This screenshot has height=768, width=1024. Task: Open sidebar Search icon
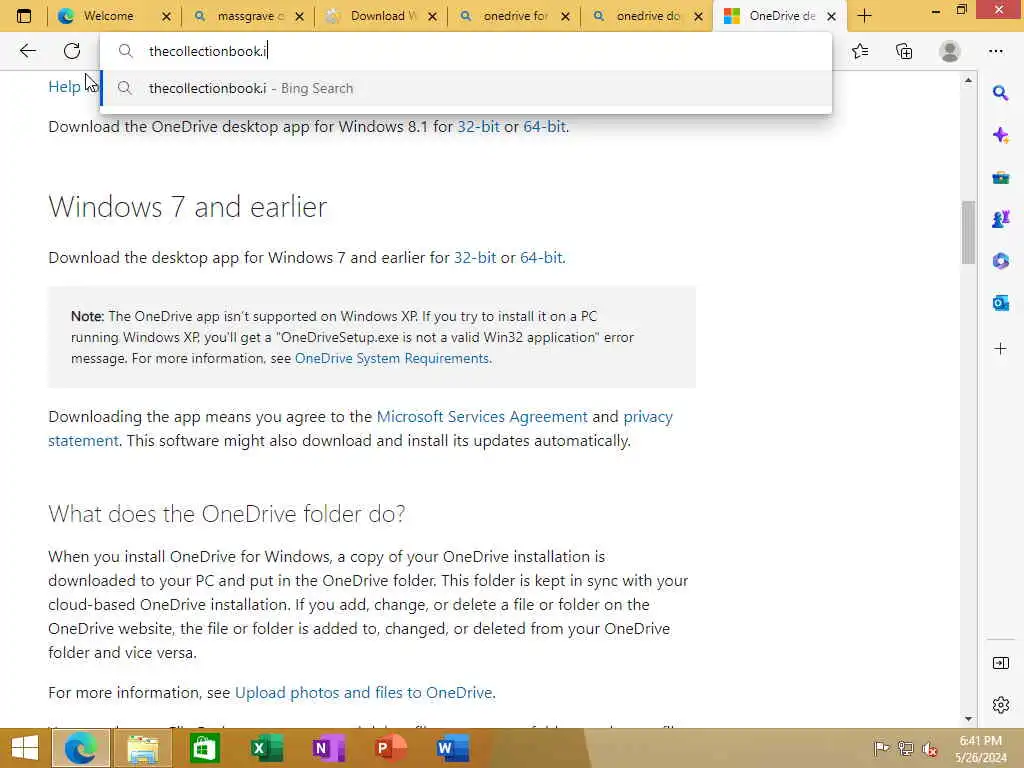coord(1000,93)
